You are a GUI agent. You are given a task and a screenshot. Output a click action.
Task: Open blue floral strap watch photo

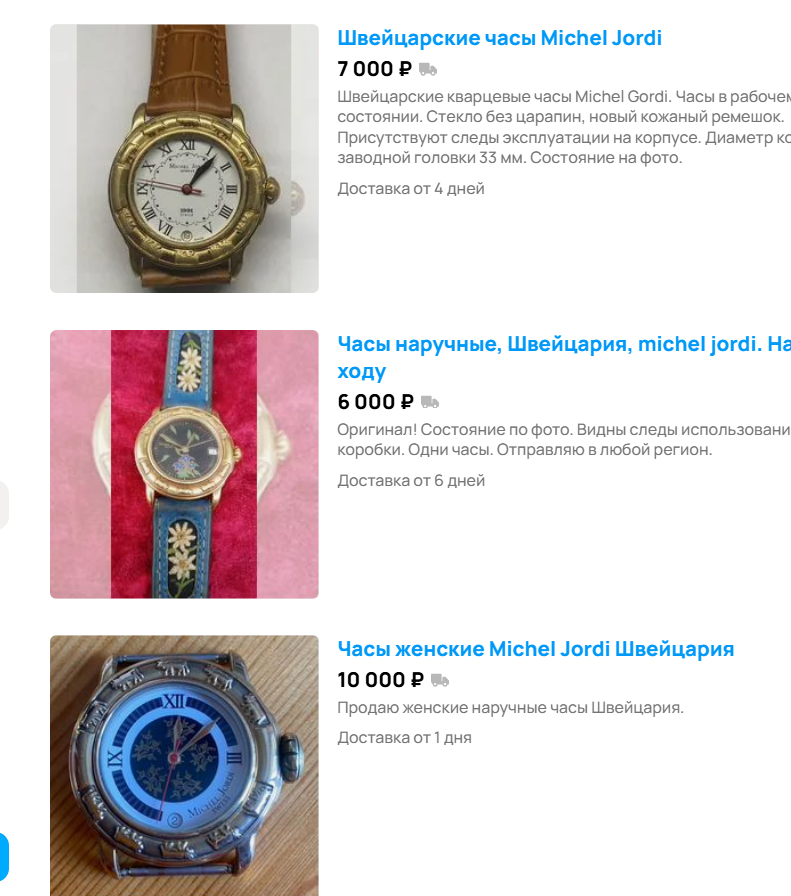[x=184, y=464]
